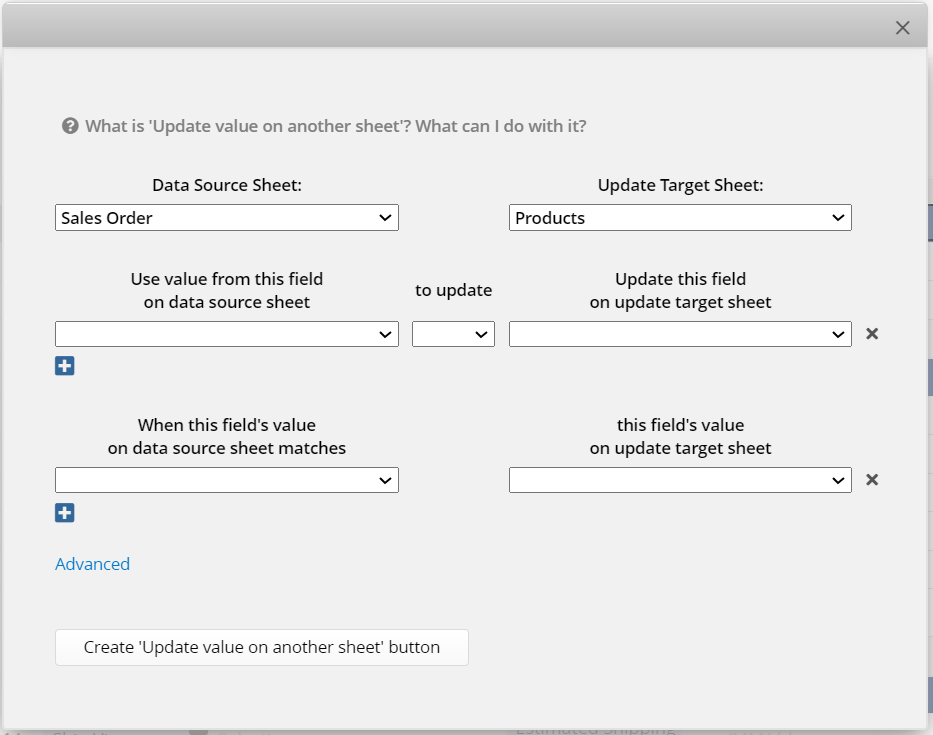Open the small "to update" operator dropdown
The image size is (933, 735).
coord(453,334)
